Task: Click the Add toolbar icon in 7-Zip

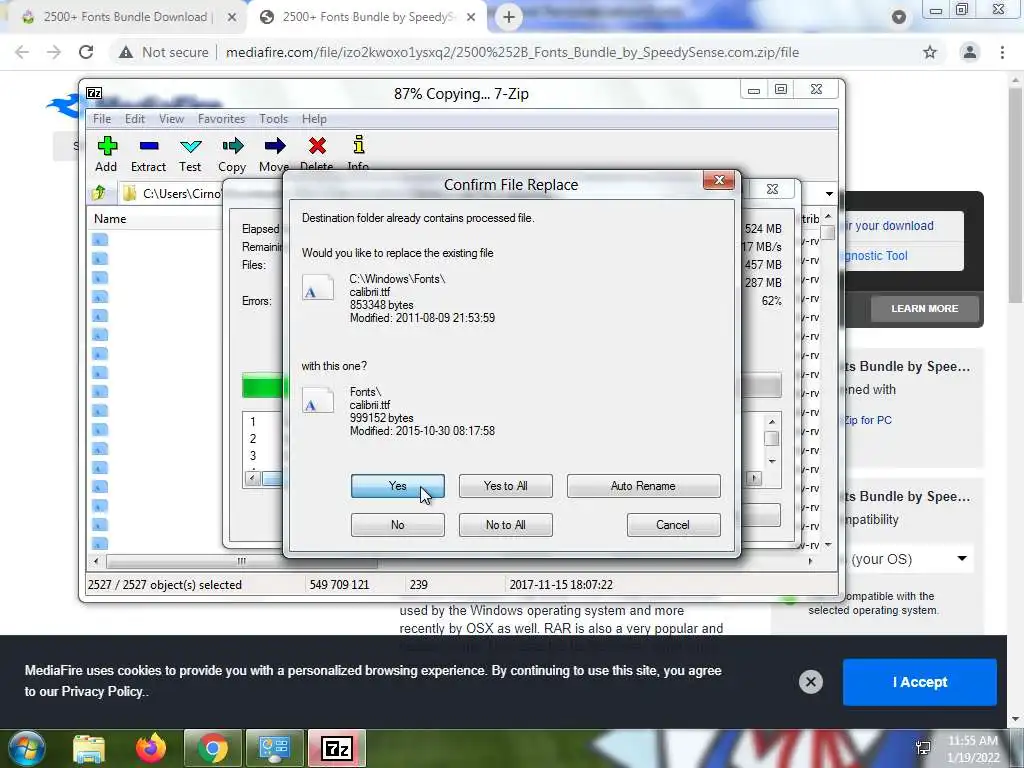Action: tap(107, 146)
